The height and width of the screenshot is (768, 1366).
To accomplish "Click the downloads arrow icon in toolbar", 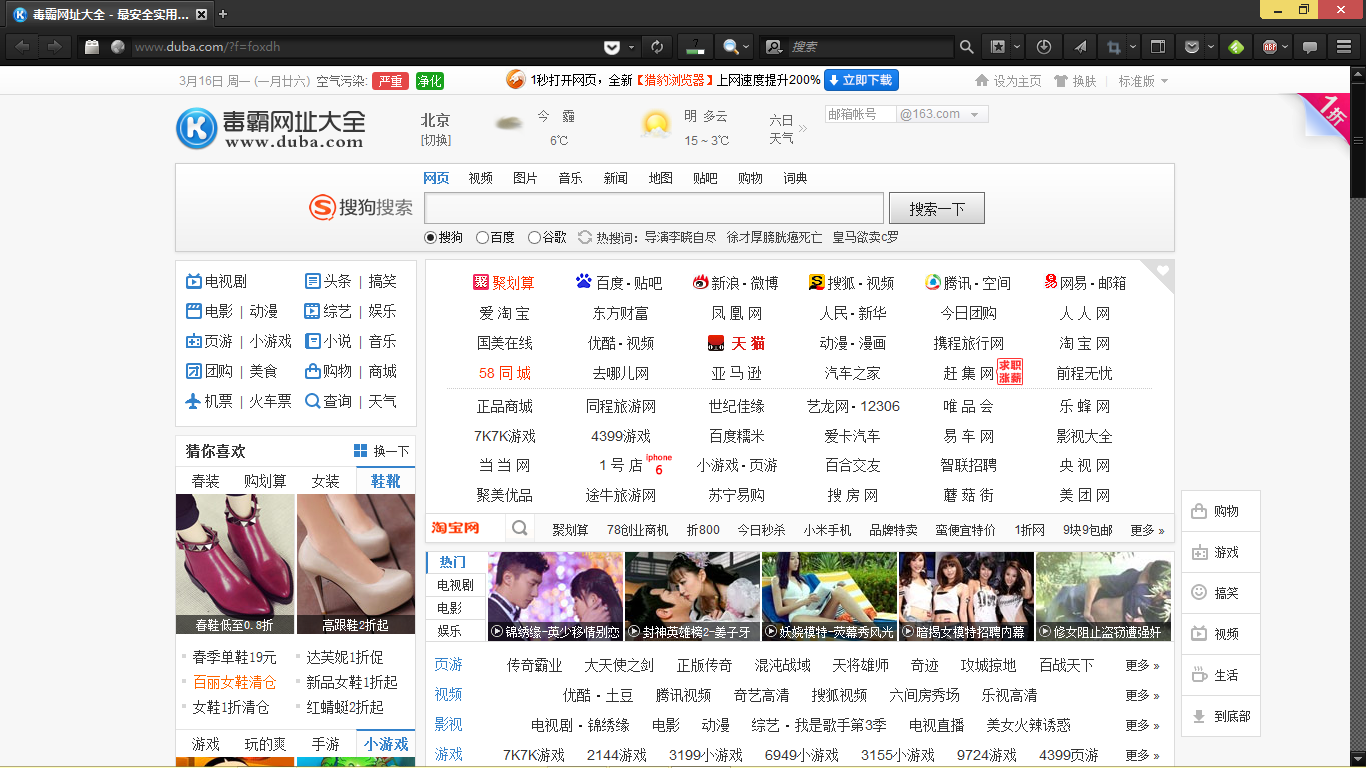I will pos(1044,47).
